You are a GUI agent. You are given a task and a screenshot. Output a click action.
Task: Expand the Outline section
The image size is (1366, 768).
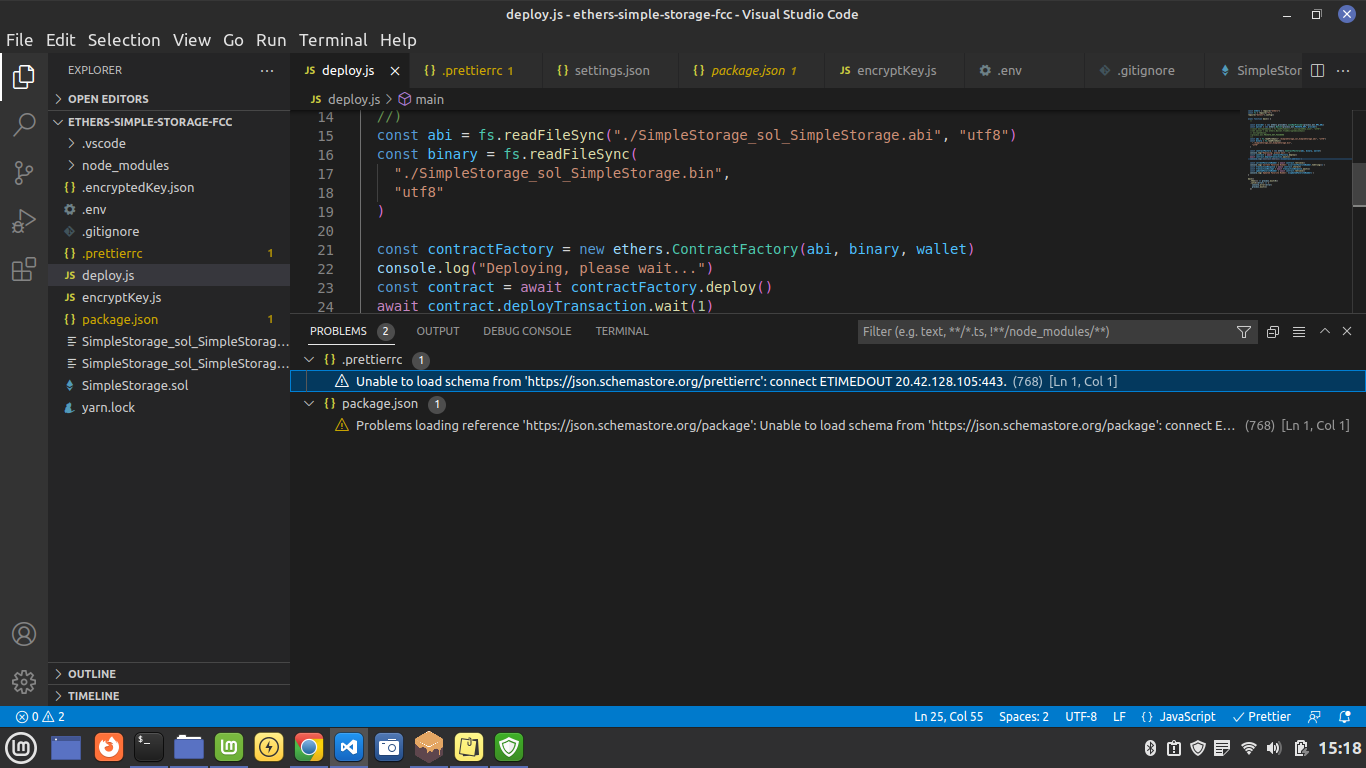169,674
